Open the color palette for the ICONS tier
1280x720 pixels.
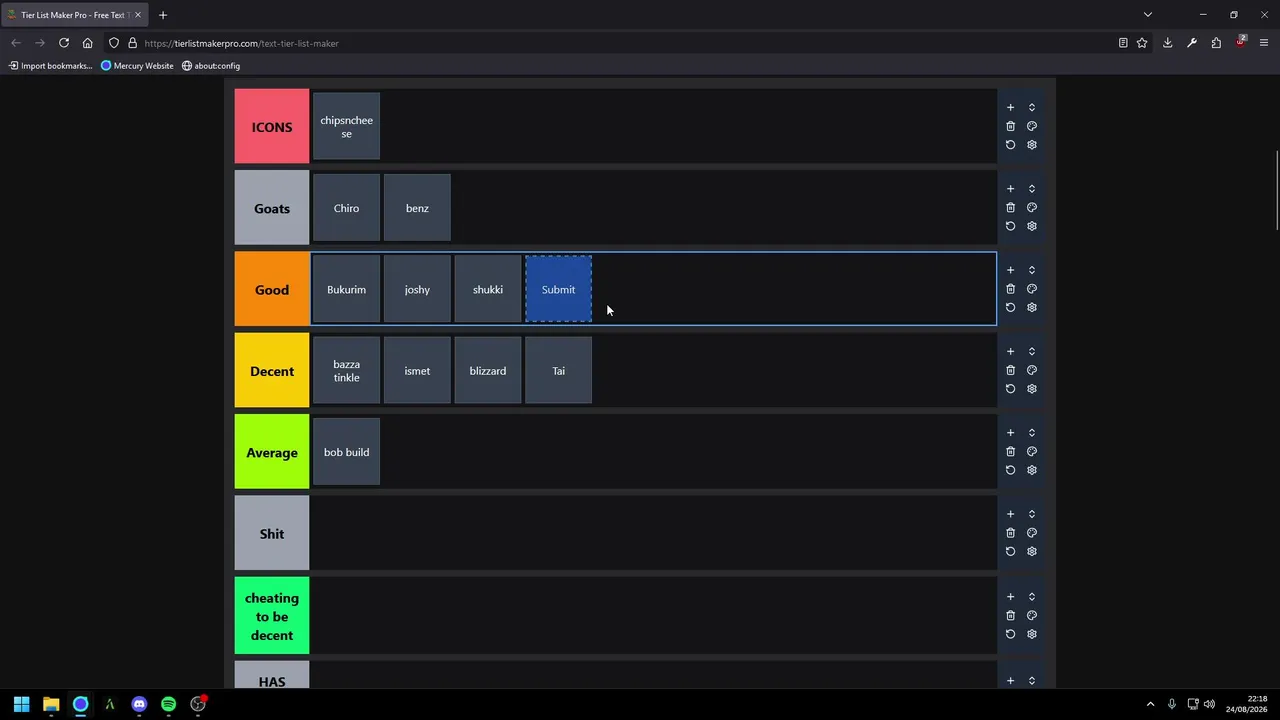click(x=1032, y=126)
